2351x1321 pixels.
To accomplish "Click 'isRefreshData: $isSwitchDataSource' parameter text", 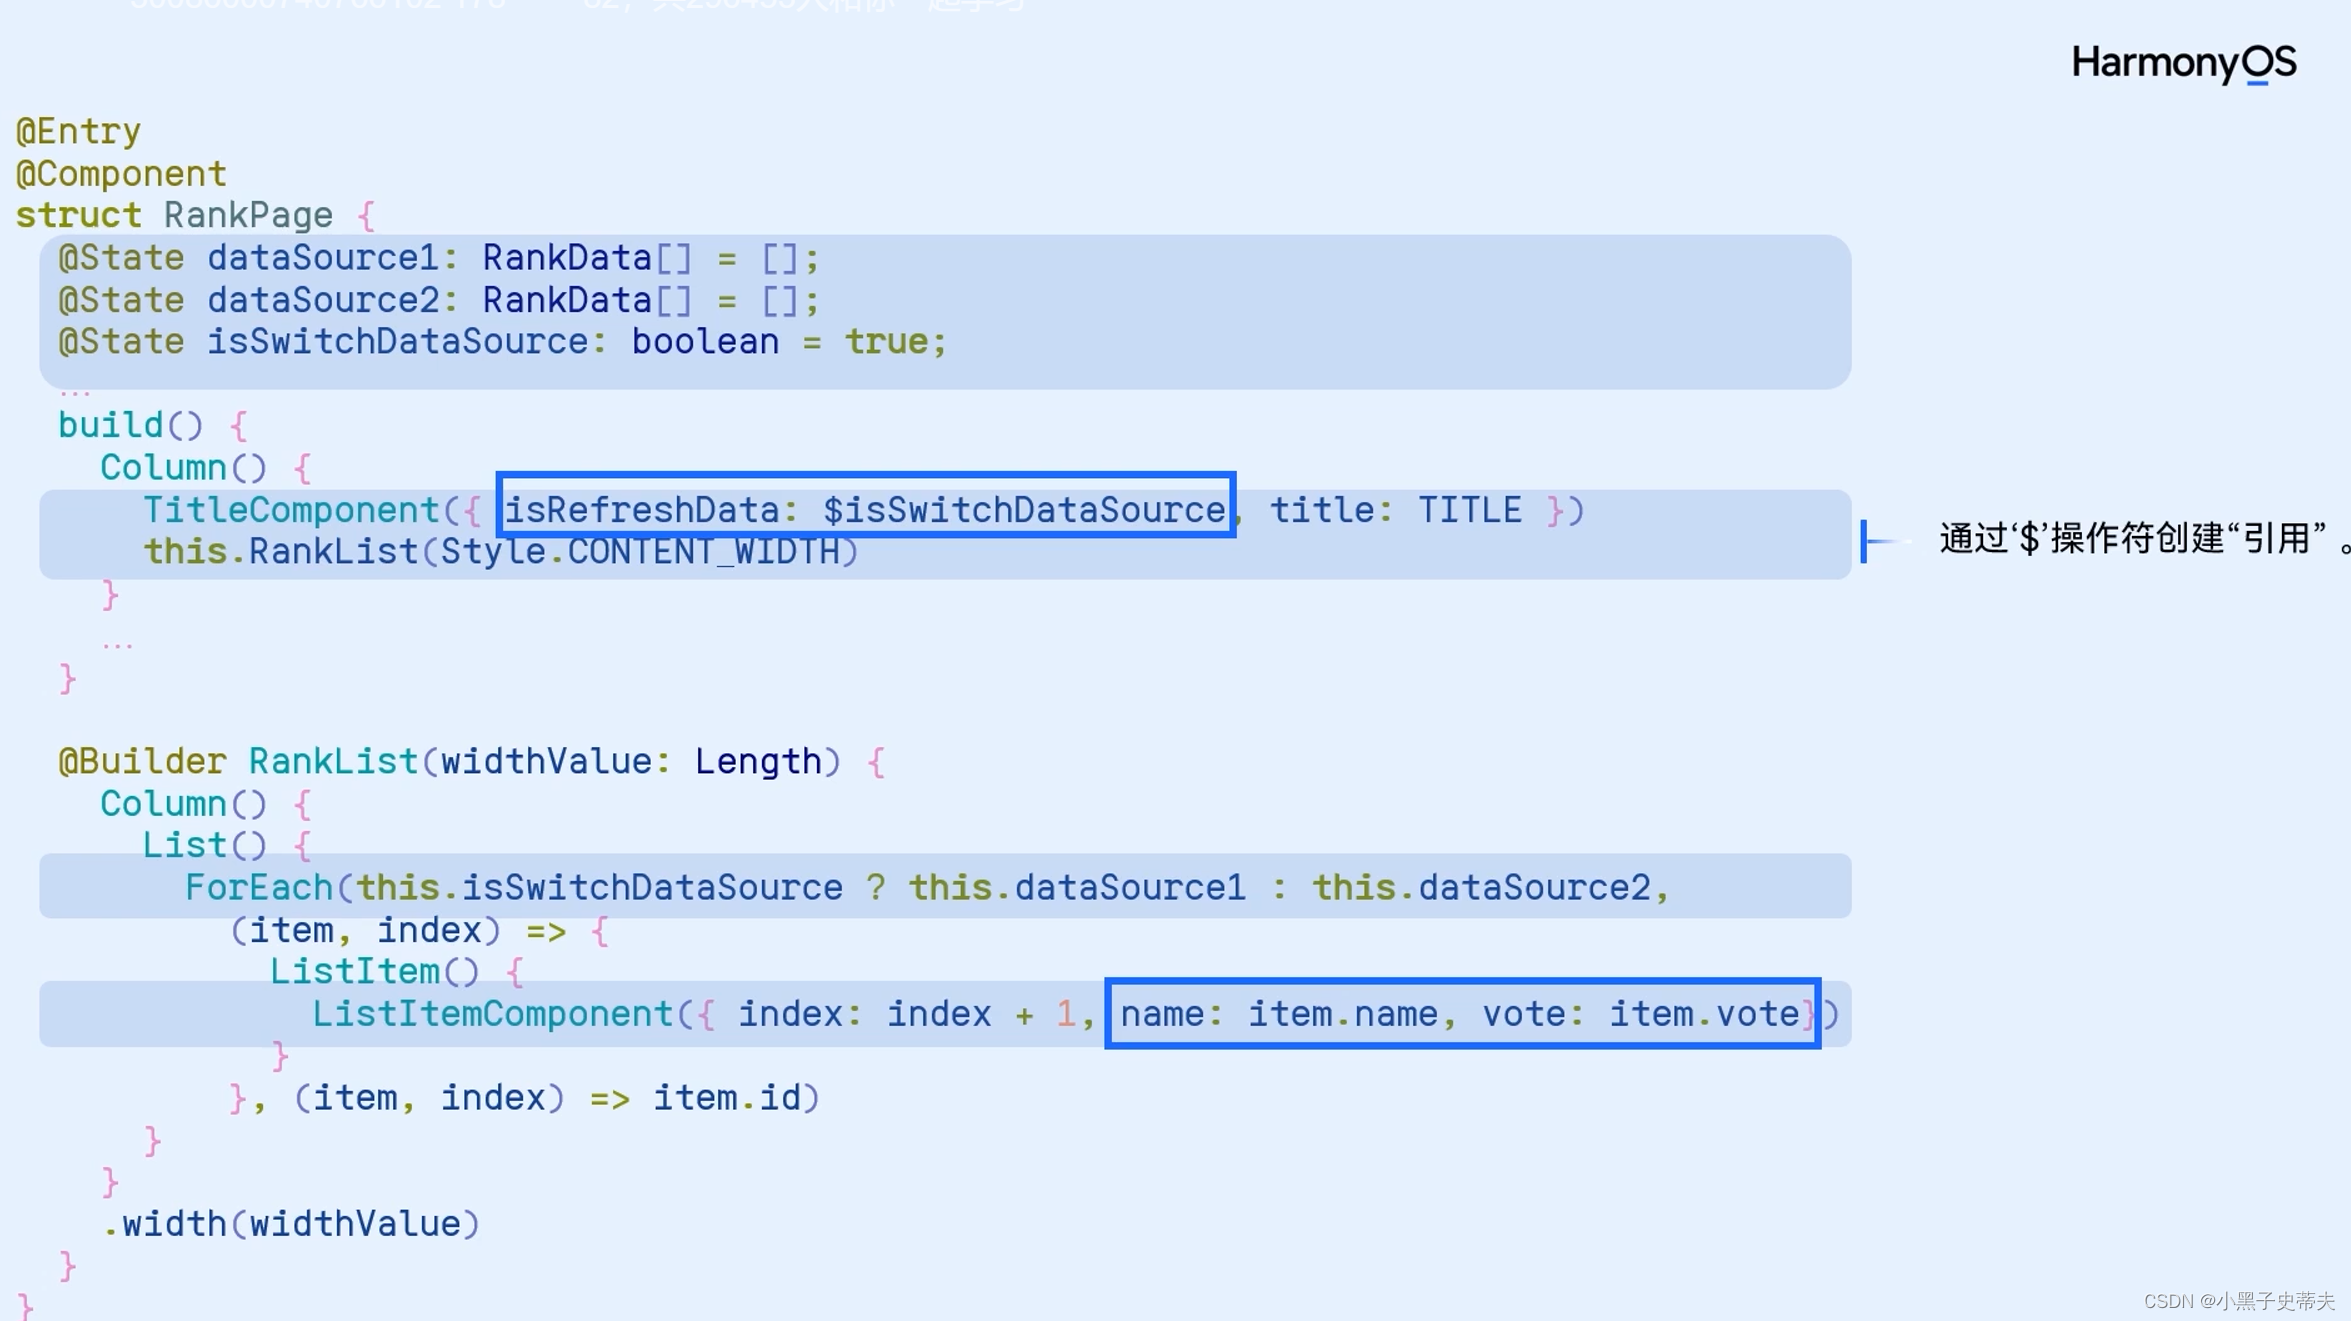I will [865, 510].
